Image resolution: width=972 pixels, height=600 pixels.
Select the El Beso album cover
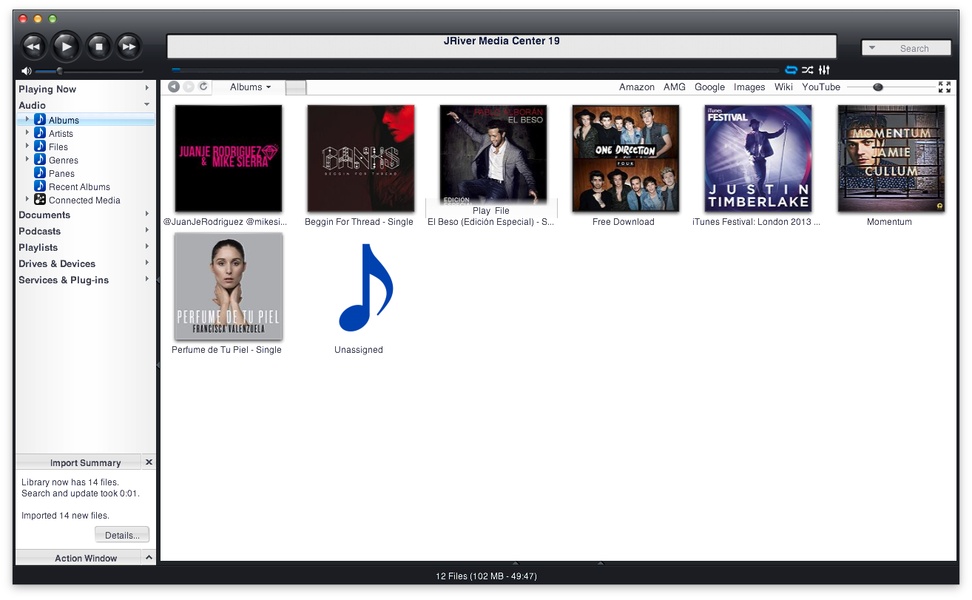click(x=493, y=153)
